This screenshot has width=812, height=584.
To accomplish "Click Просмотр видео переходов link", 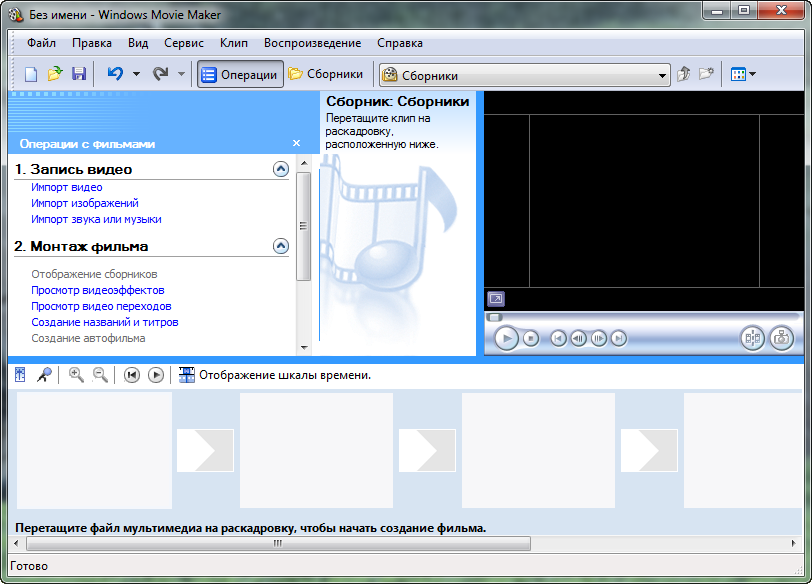I will click(102, 306).
